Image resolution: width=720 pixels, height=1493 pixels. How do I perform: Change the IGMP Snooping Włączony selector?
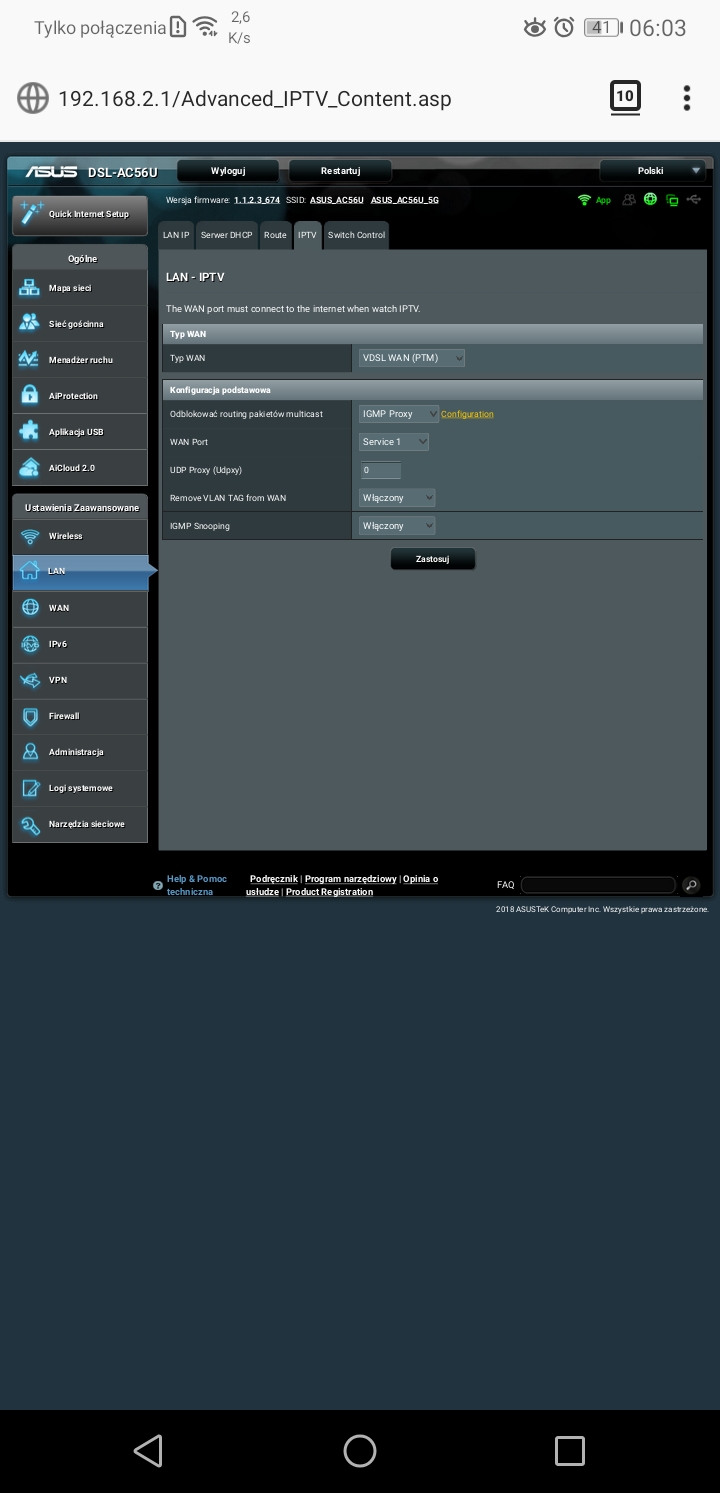(397, 526)
